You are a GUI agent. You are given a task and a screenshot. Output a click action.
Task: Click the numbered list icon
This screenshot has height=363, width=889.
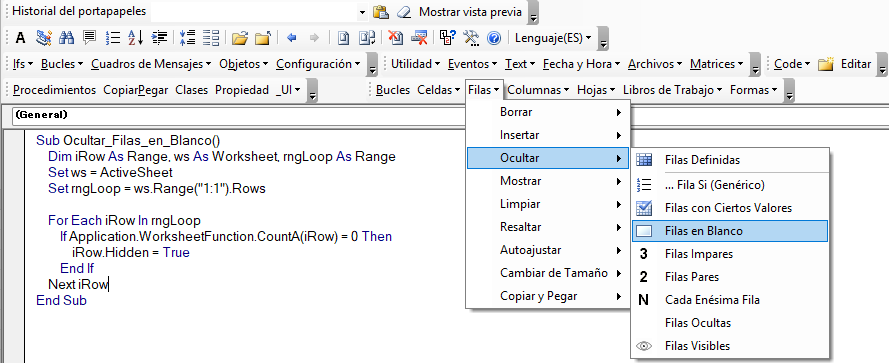click(x=113, y=38)
